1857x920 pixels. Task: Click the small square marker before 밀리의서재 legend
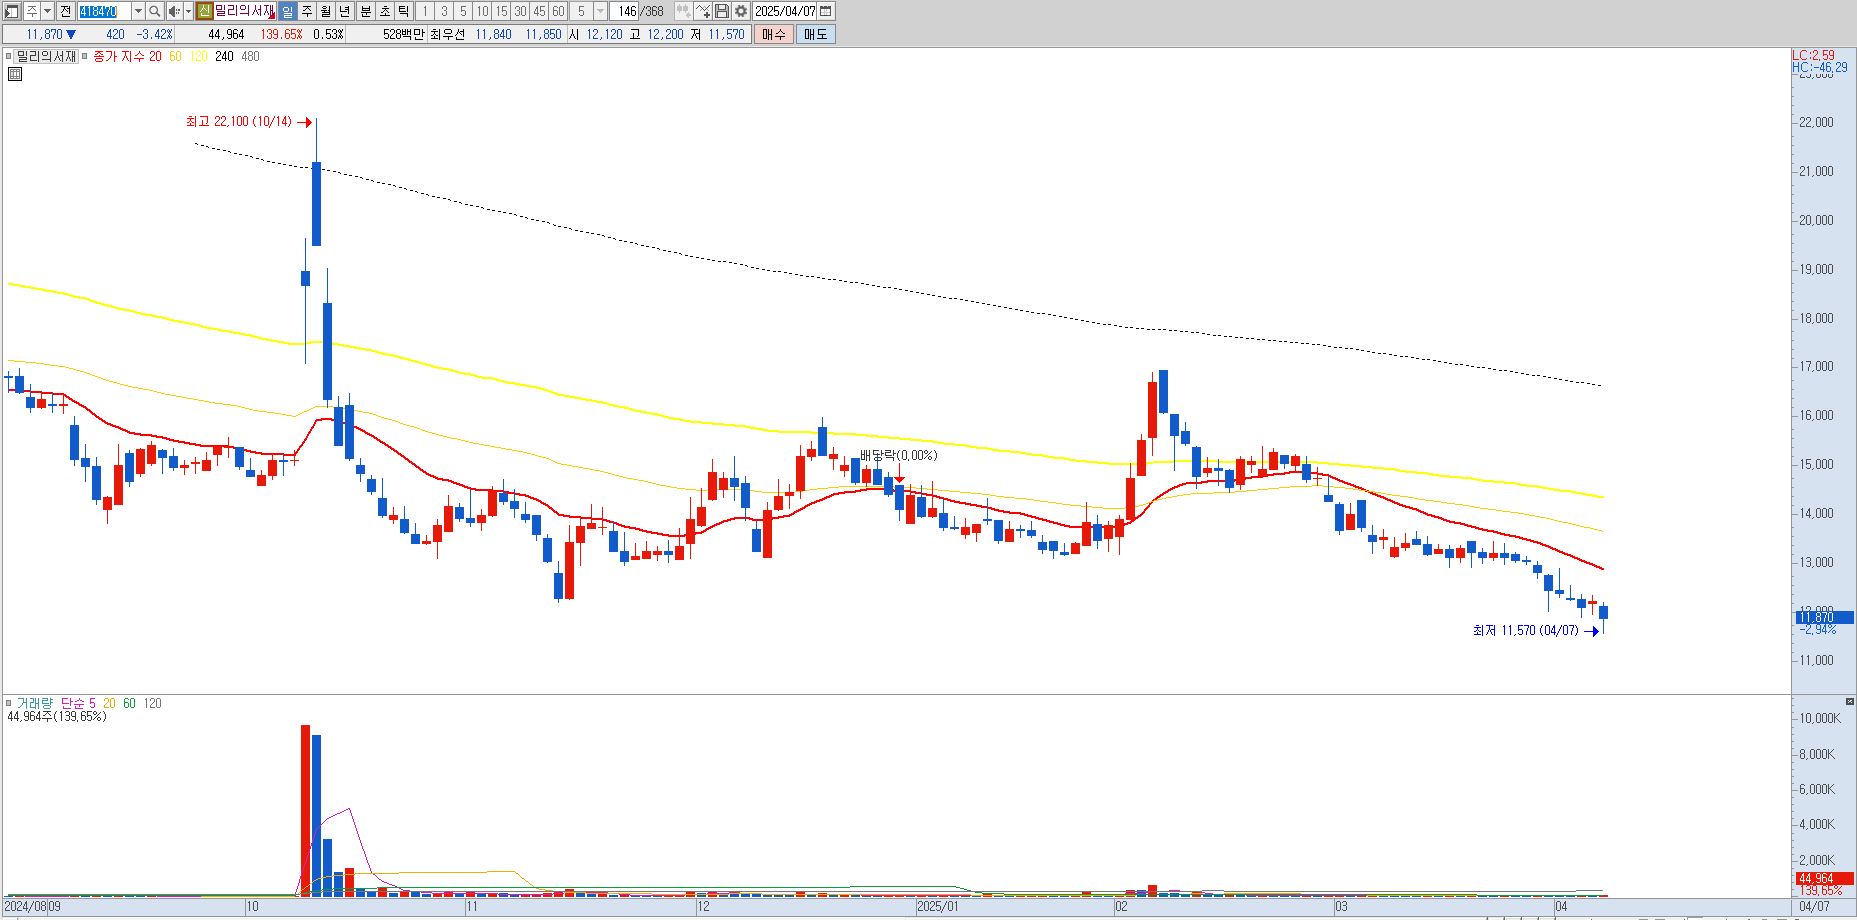tap(9, 57)
